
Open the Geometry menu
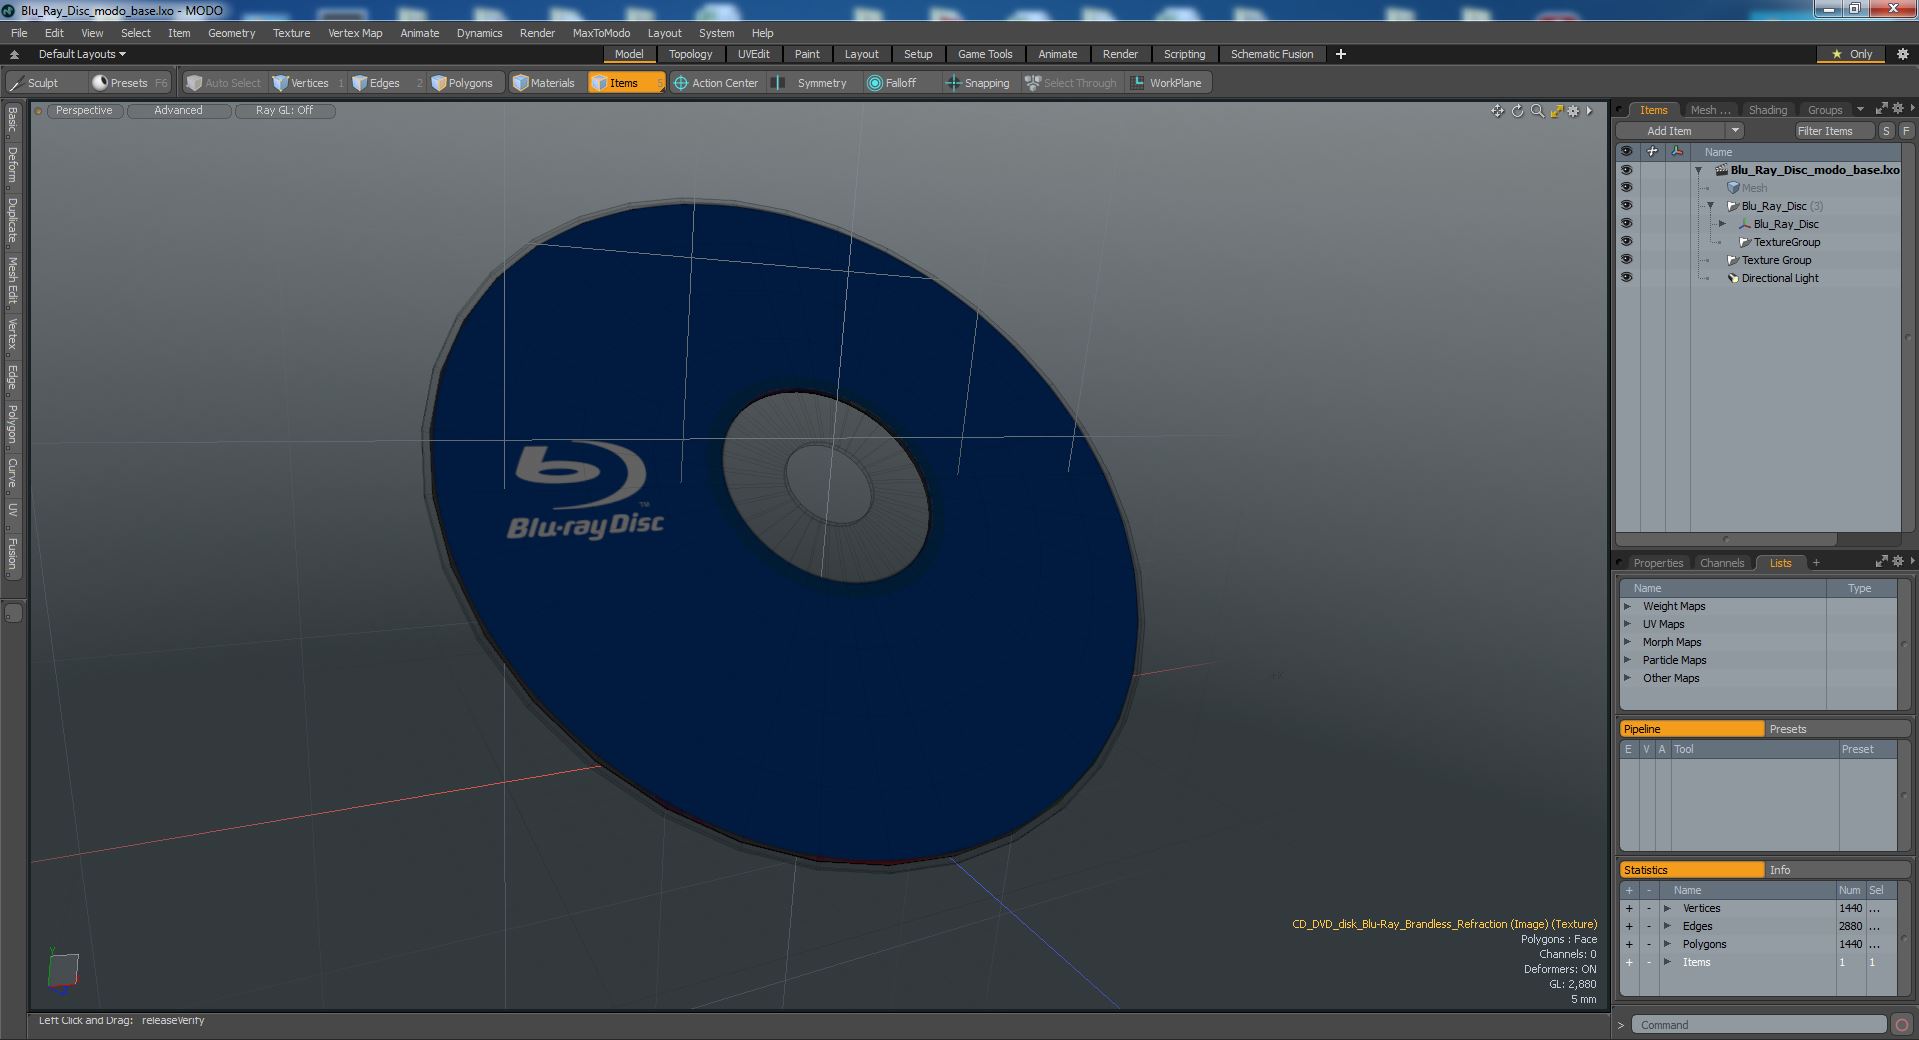tap(231, 33)
